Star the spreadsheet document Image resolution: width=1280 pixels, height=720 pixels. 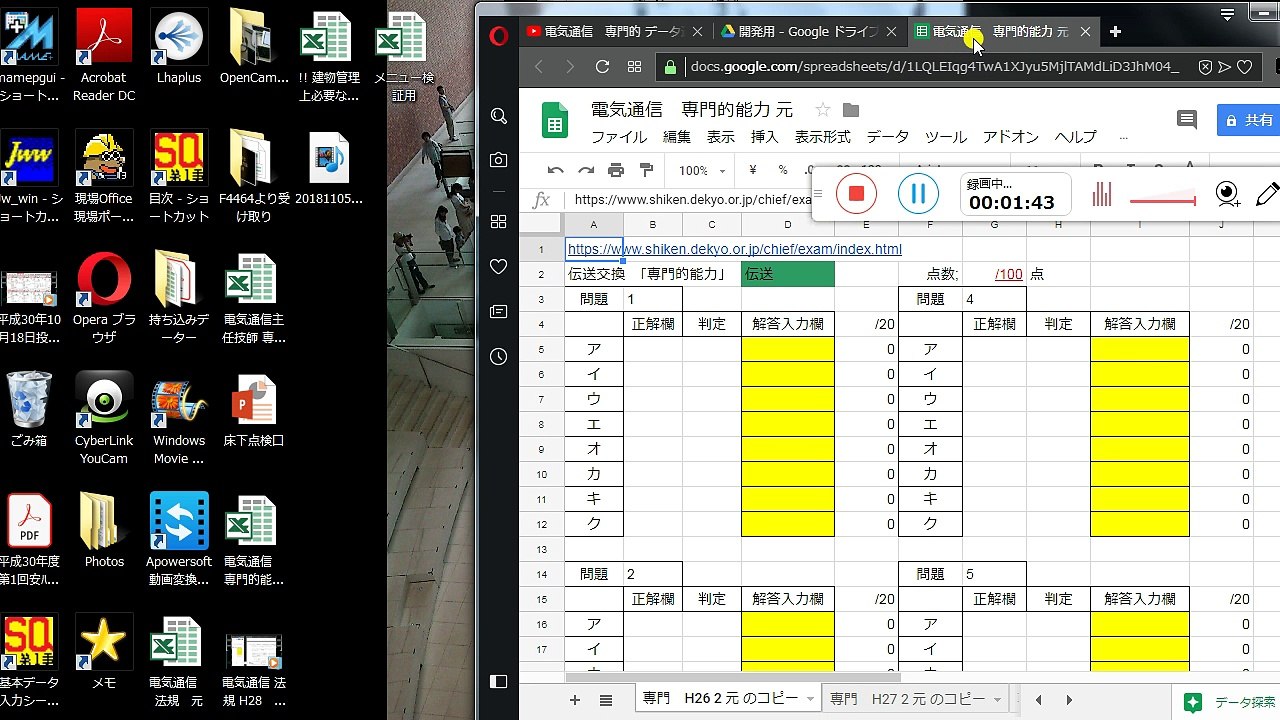tap(823, 109)
